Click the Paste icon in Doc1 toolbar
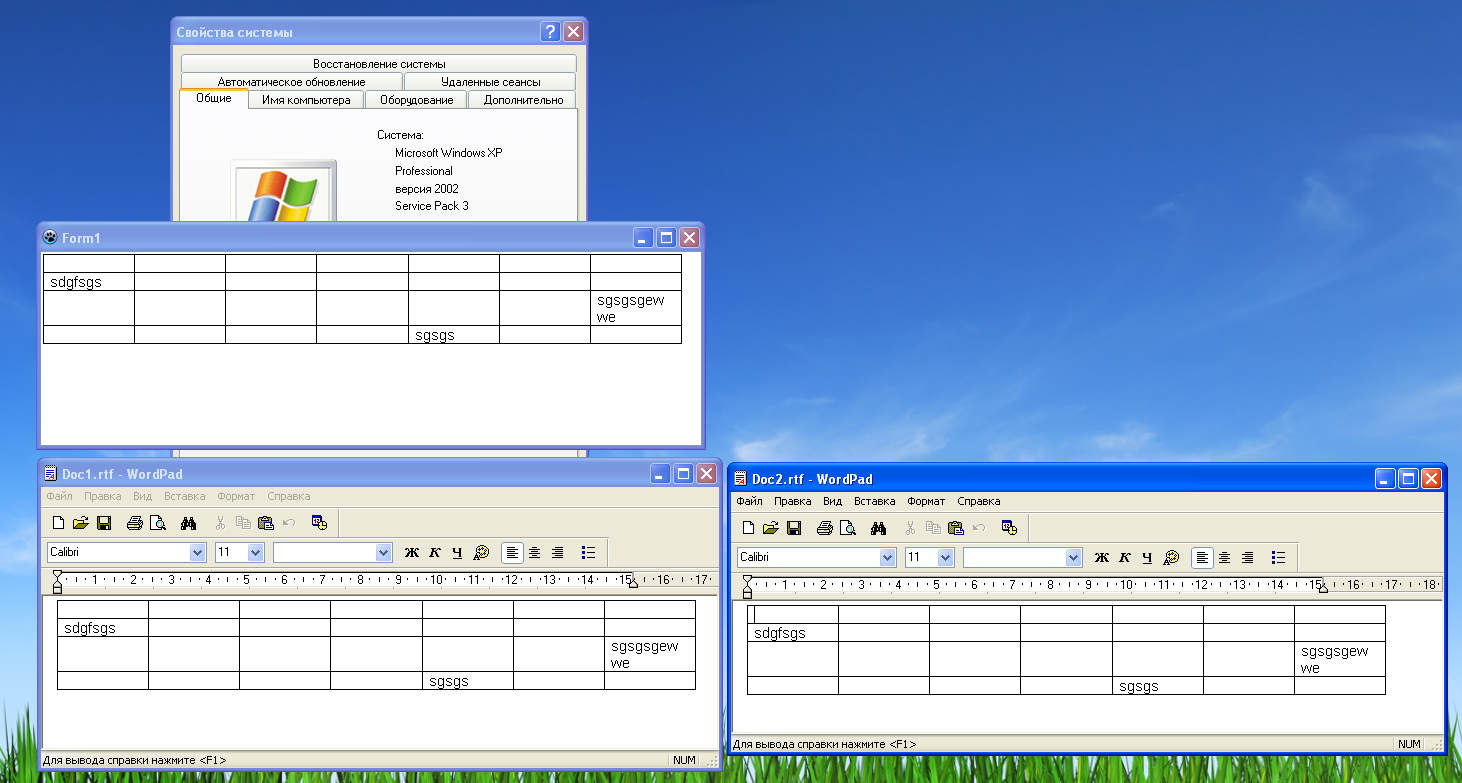 click(x=265, y=523)
